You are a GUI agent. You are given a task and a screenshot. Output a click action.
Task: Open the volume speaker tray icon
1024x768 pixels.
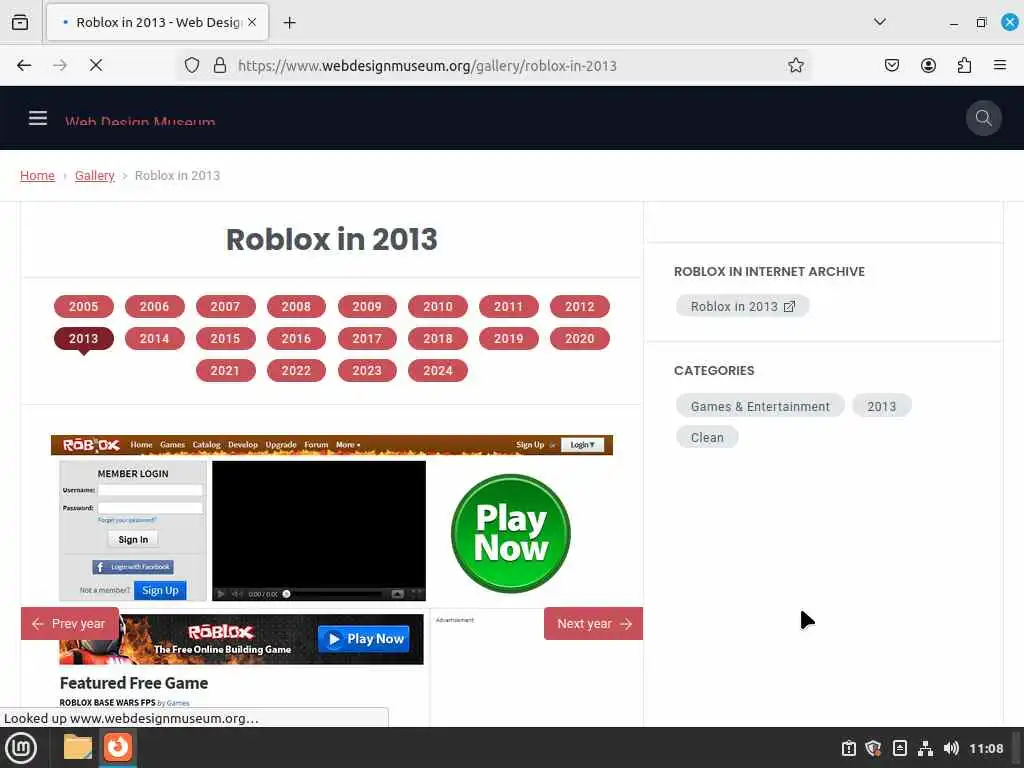(952, 748)
